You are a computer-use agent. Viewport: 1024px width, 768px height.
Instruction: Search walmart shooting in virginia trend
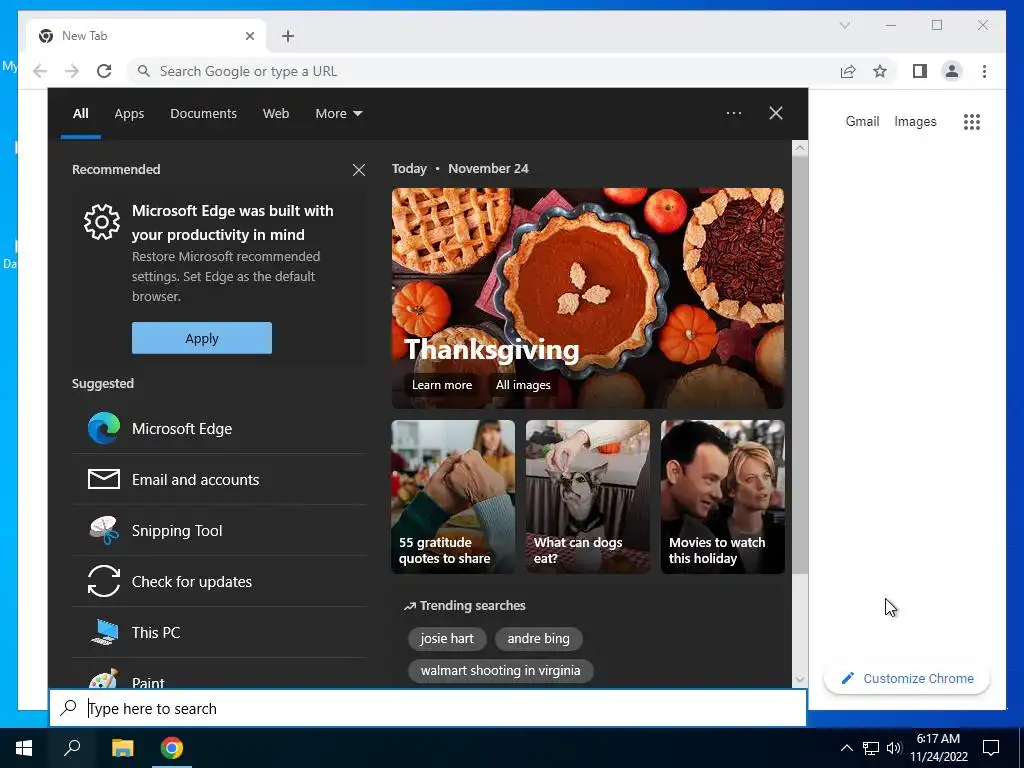(x=500, y=671)
